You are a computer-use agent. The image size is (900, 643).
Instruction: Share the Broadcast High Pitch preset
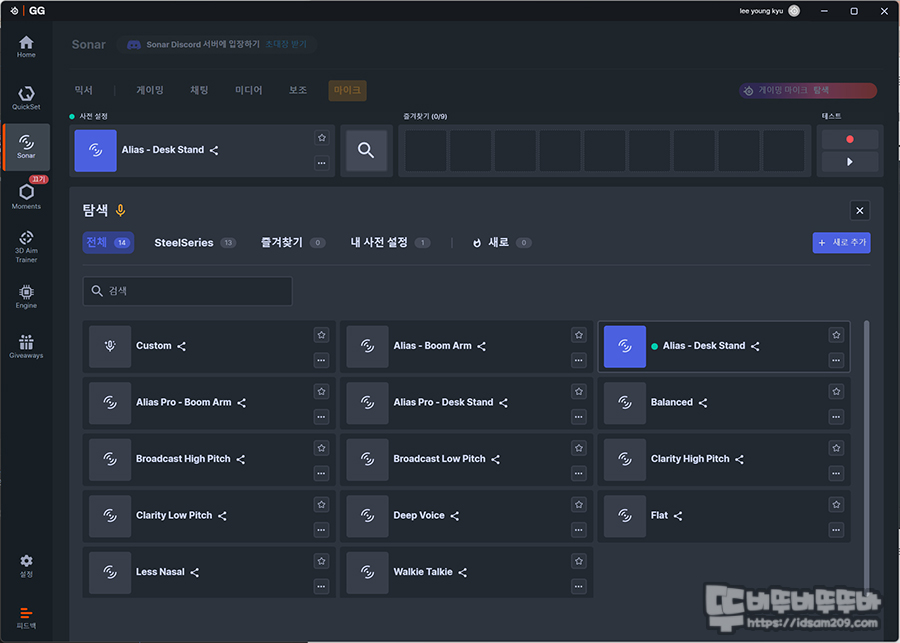click(x=240, y=459)
